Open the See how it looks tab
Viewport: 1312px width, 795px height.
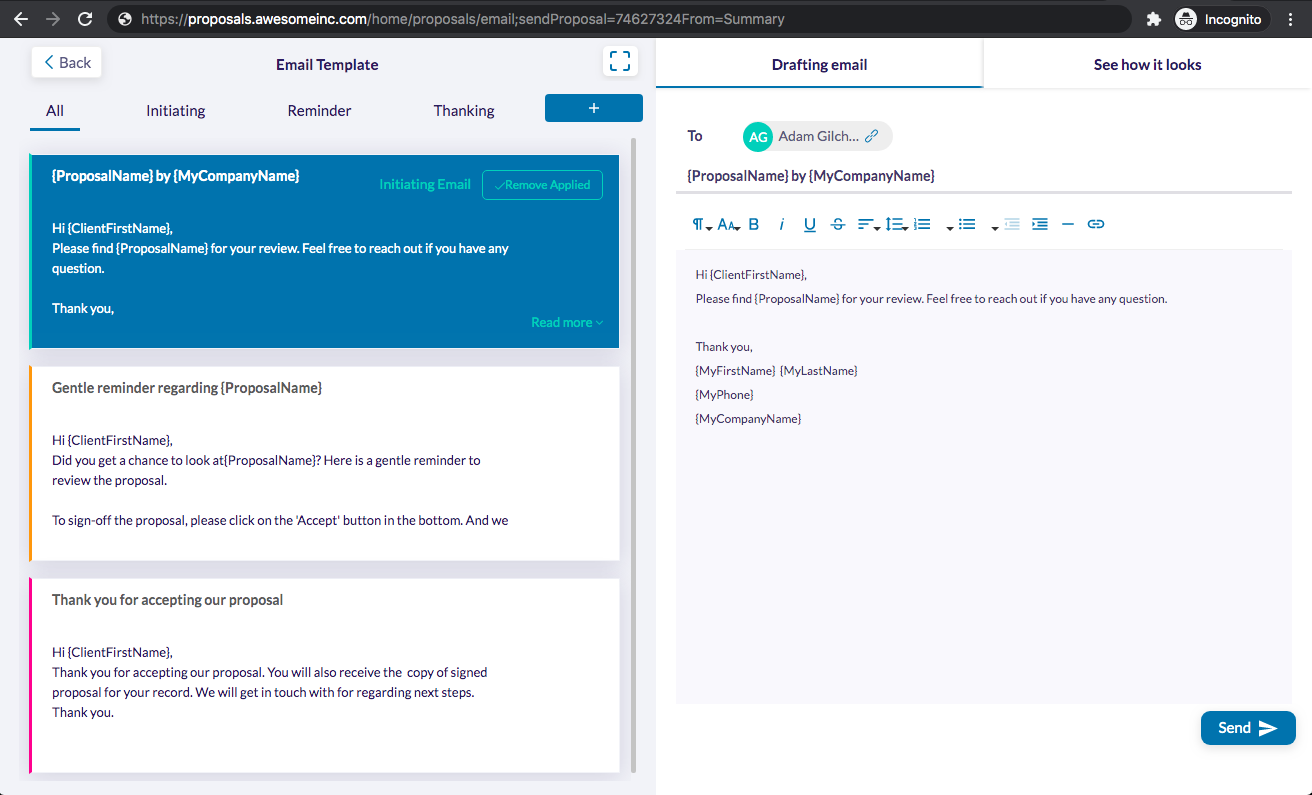click(1147, 65)
